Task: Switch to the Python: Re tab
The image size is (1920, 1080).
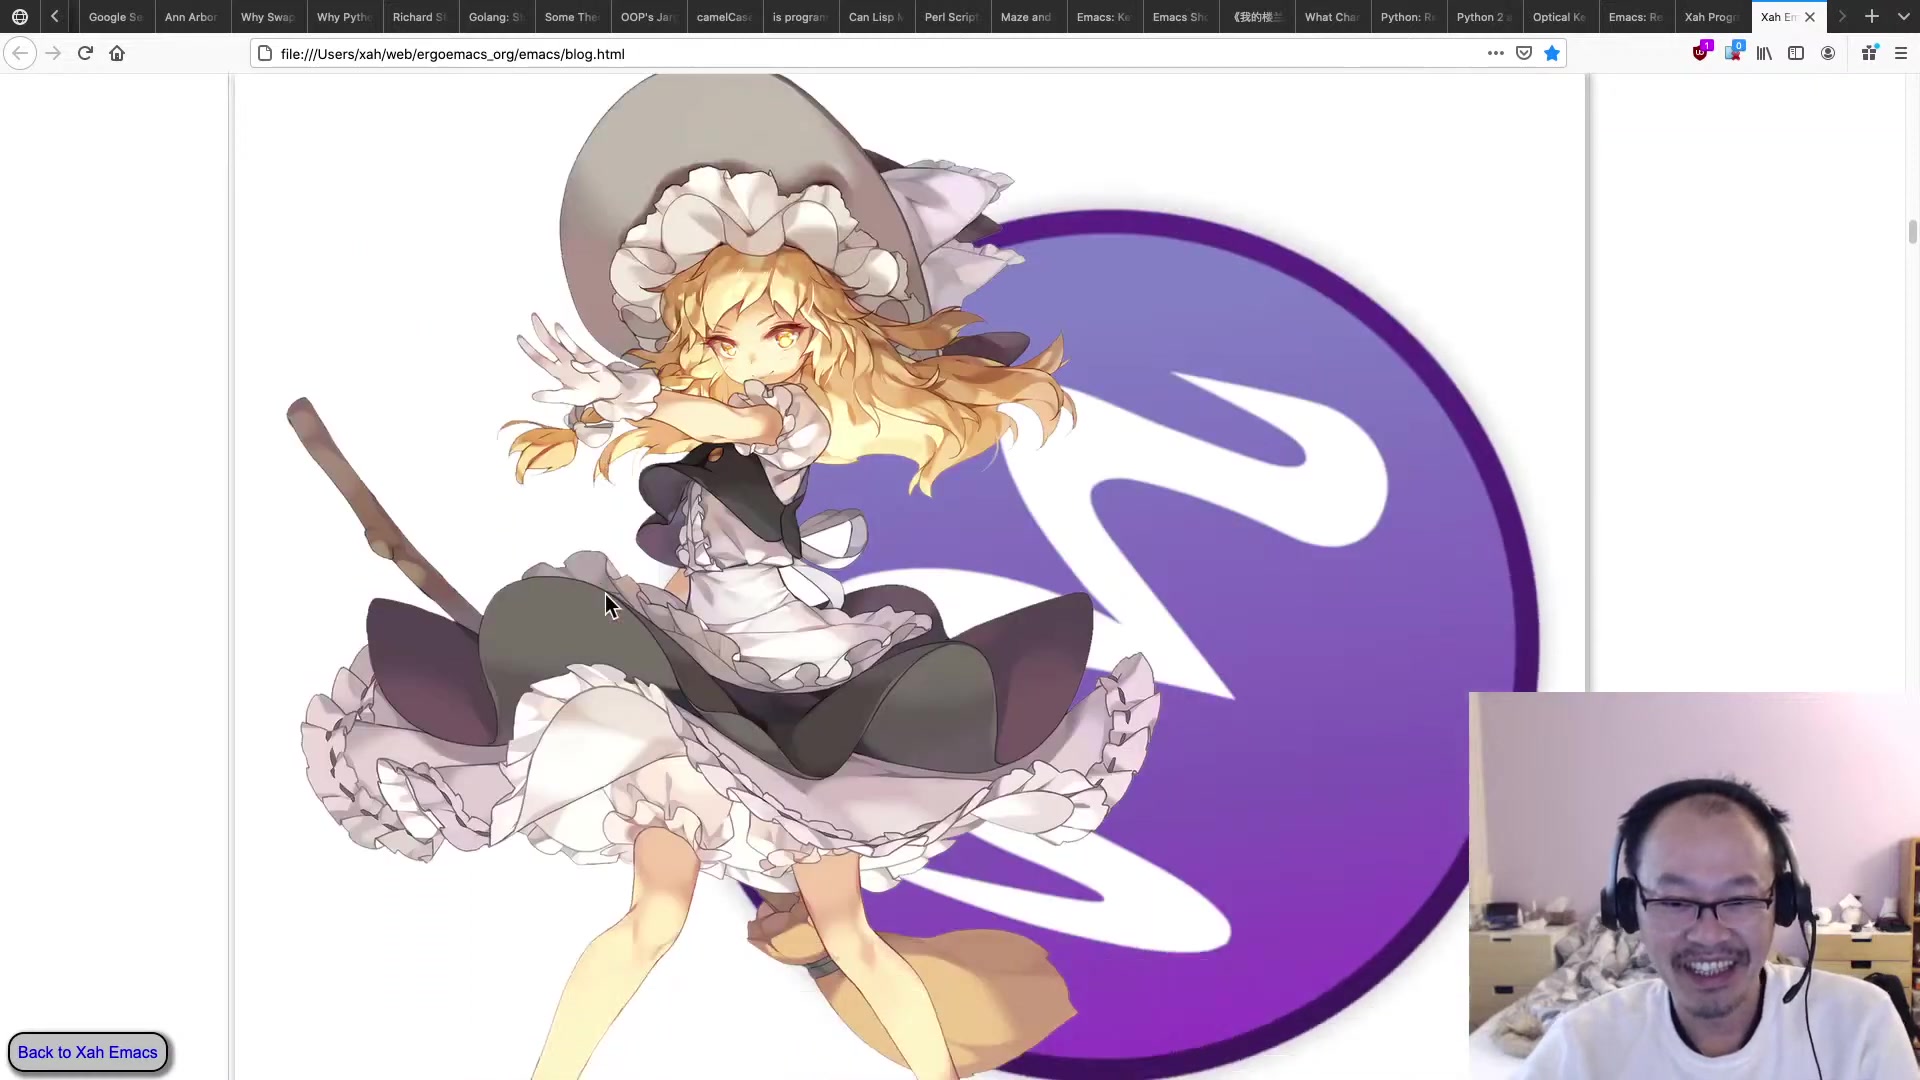Action: (x=1408, y=17)
